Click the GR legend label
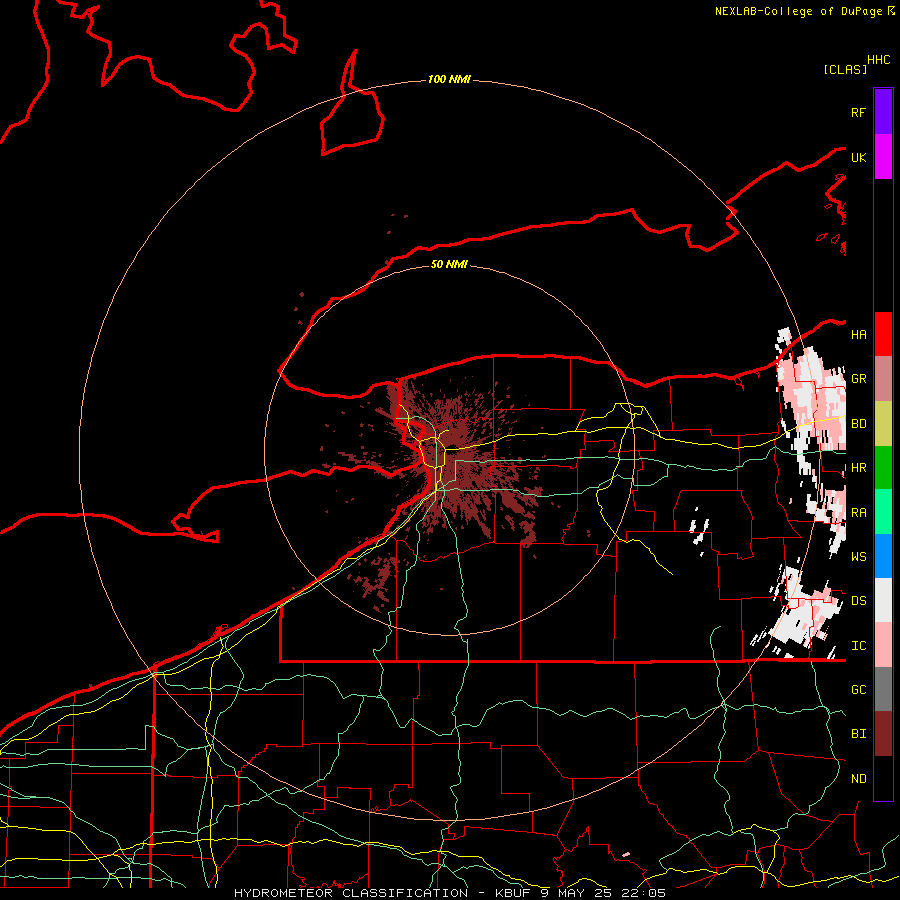Viewport: 900px width, 900px height. point(858,379)
